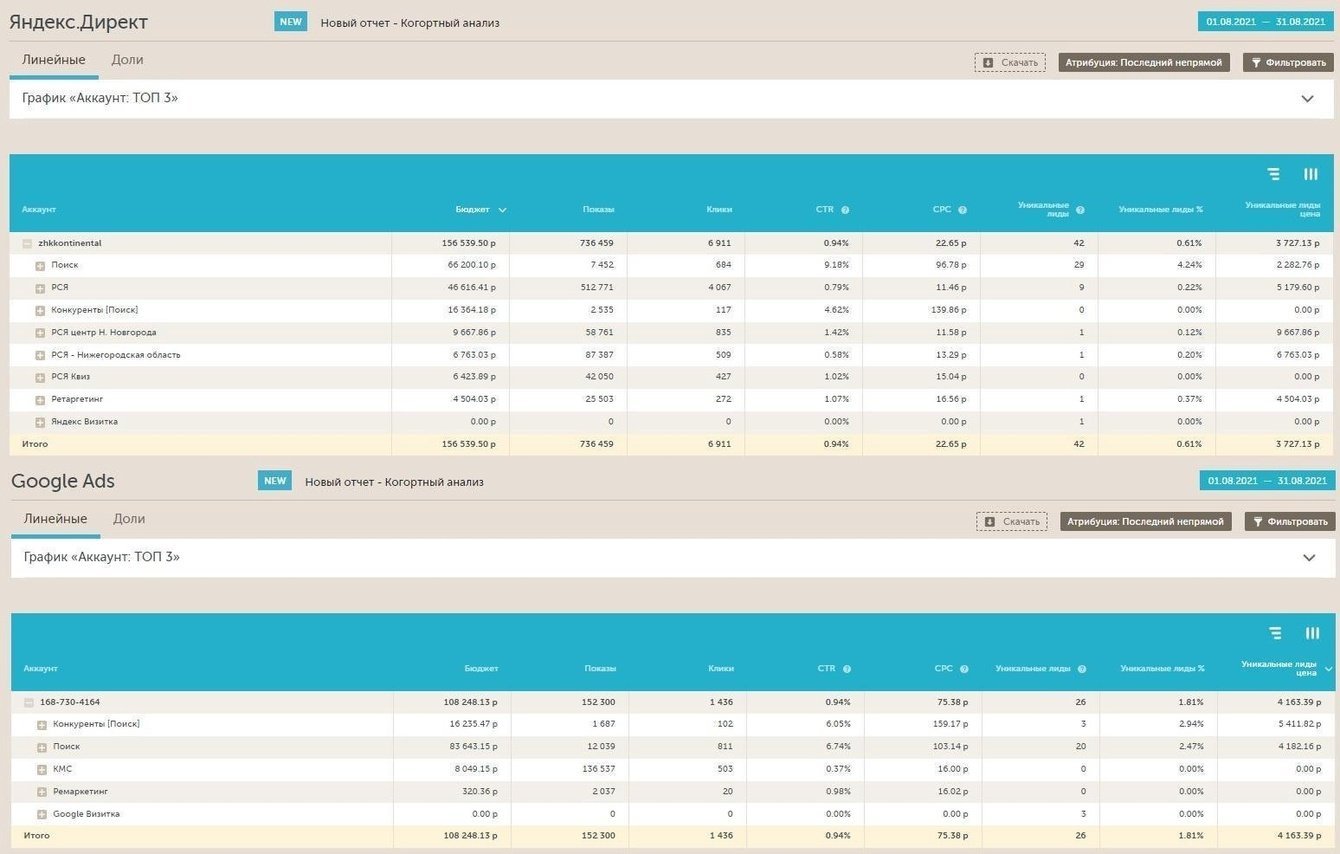Viewport: 1340px width, 854px height.
Task: Open column settings icon in Яндекс.Директ table
Action: [1311, 174]
